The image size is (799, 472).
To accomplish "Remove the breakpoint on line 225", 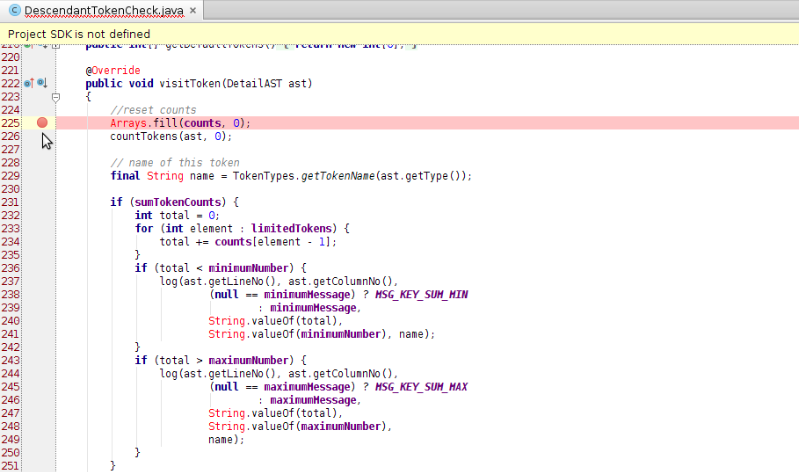I will point(42,122).
